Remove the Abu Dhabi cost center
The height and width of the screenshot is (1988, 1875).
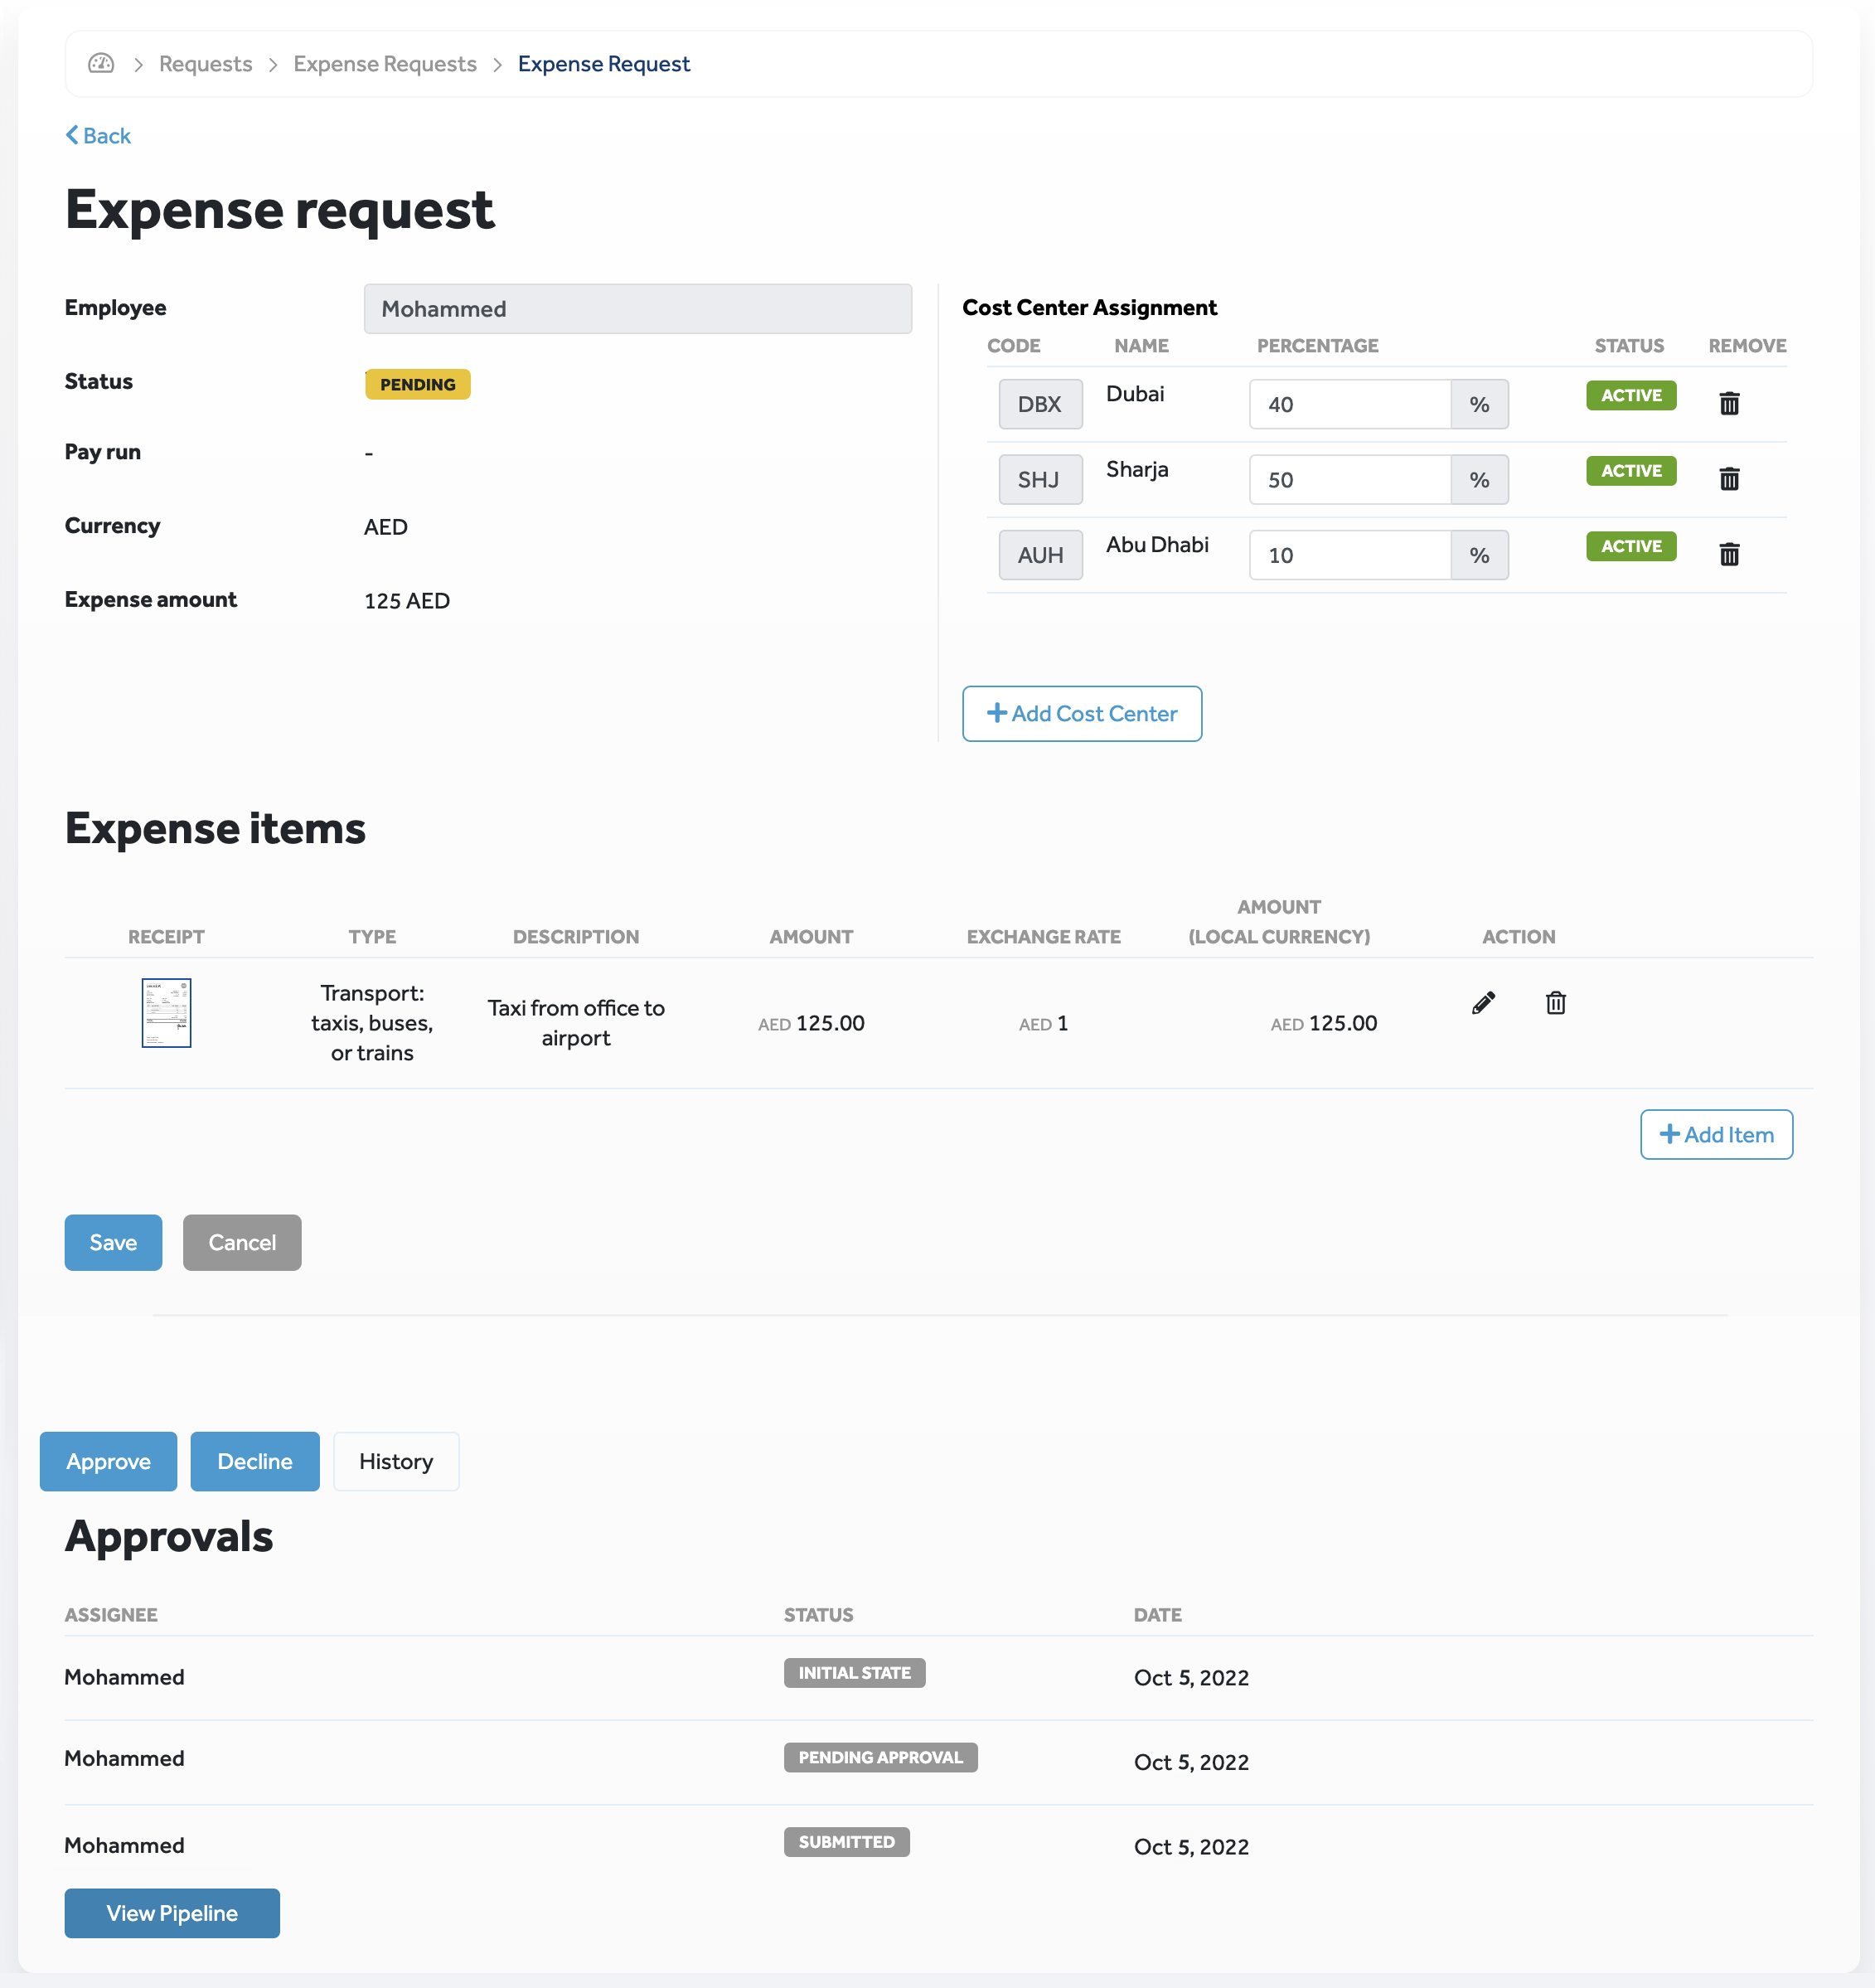tap(1729, 555)
